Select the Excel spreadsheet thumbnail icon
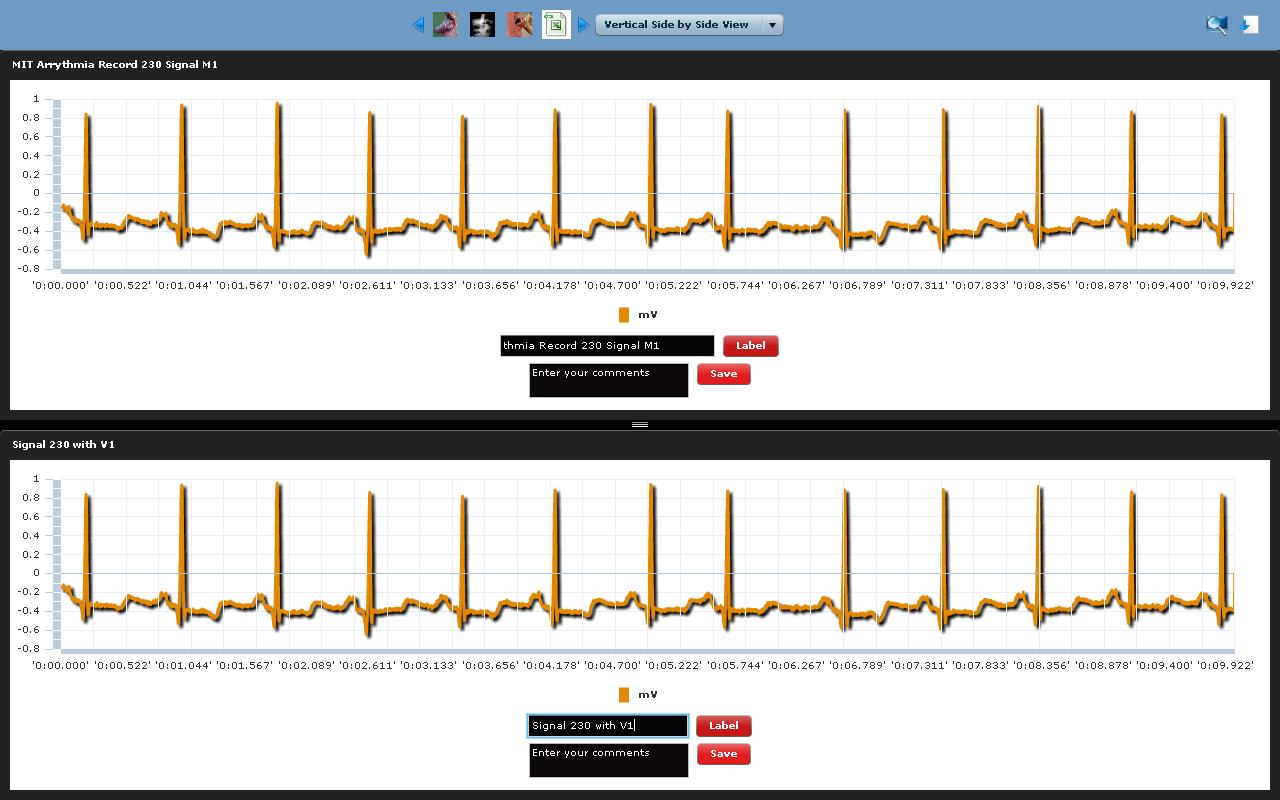This screenshot has width=1280, height=800. click(556, 25)
